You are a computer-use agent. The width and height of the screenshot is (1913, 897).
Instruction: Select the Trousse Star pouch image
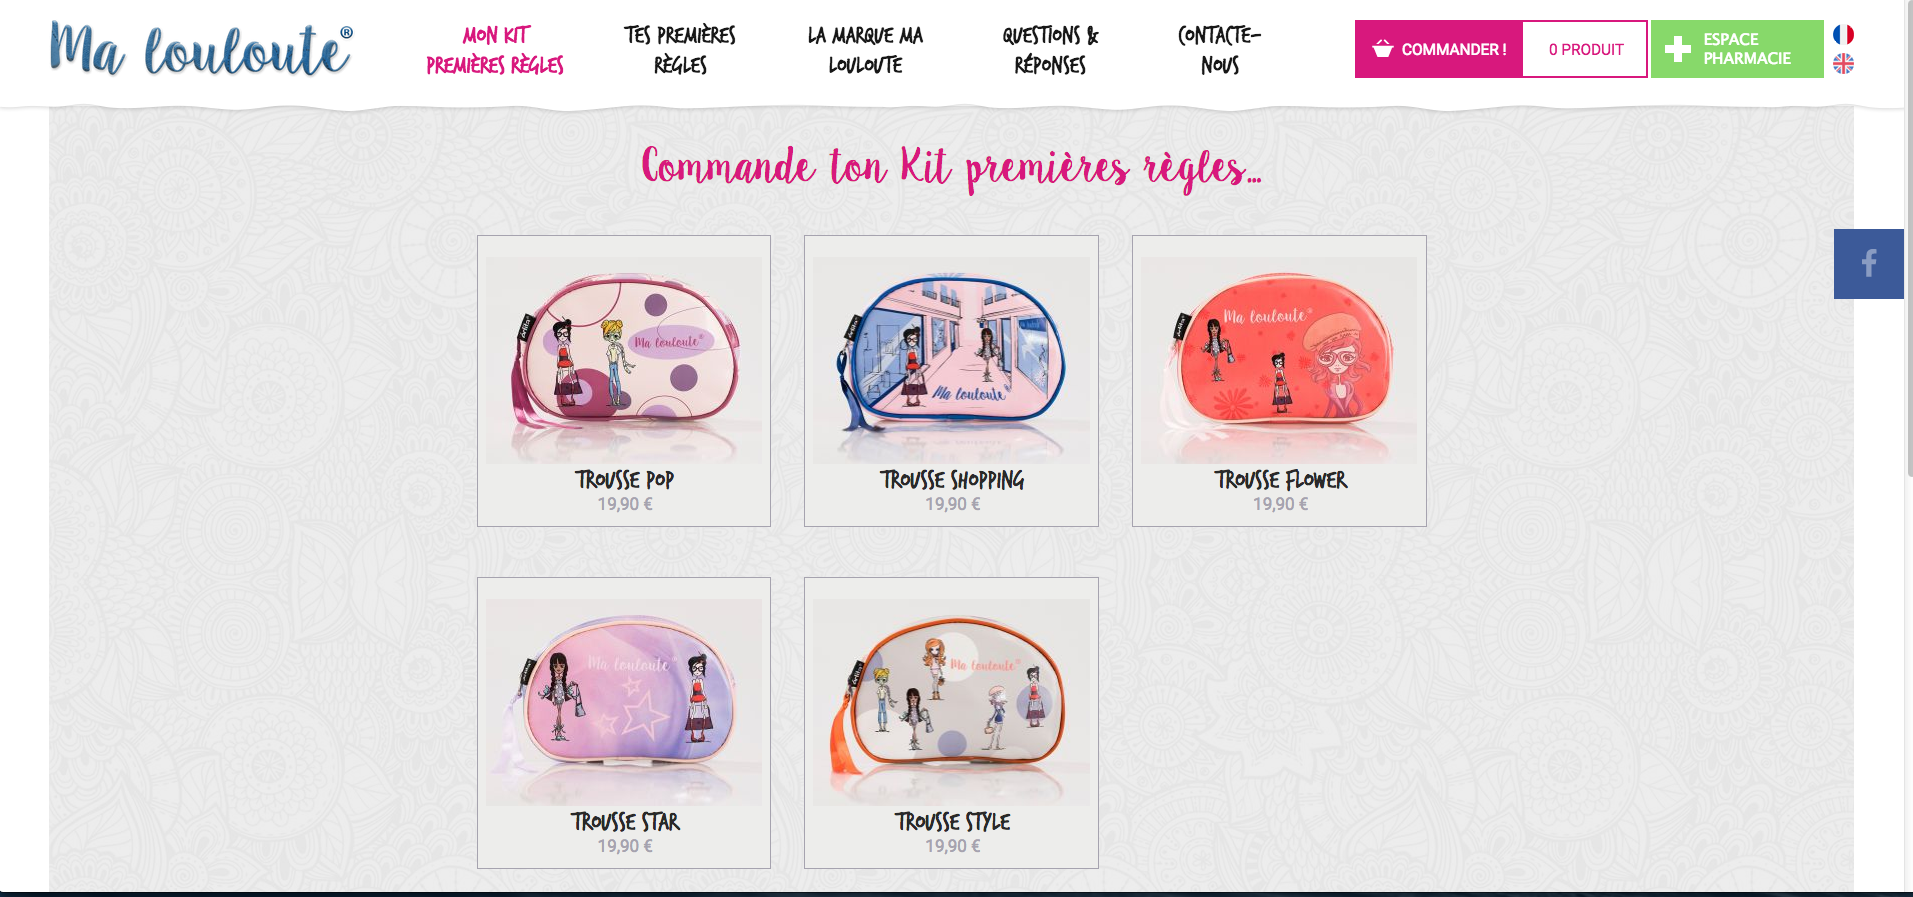pyautogui.click(x=624, y=702)
